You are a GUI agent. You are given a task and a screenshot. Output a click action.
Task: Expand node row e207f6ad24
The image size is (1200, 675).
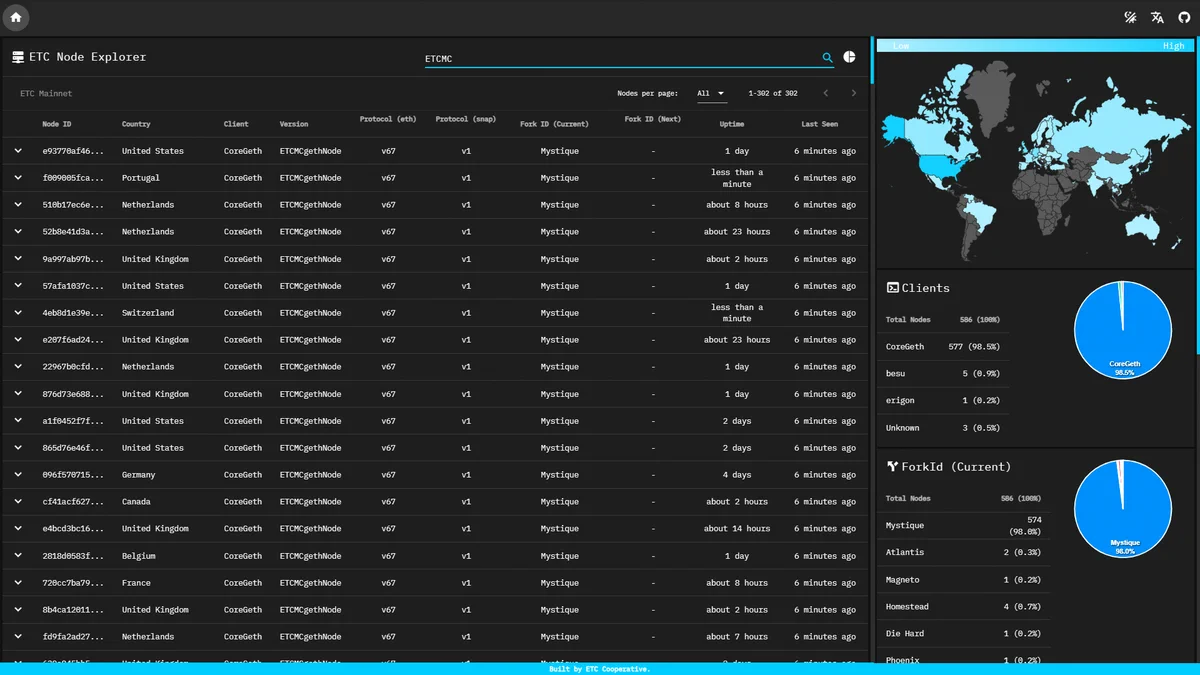(18, 340)
